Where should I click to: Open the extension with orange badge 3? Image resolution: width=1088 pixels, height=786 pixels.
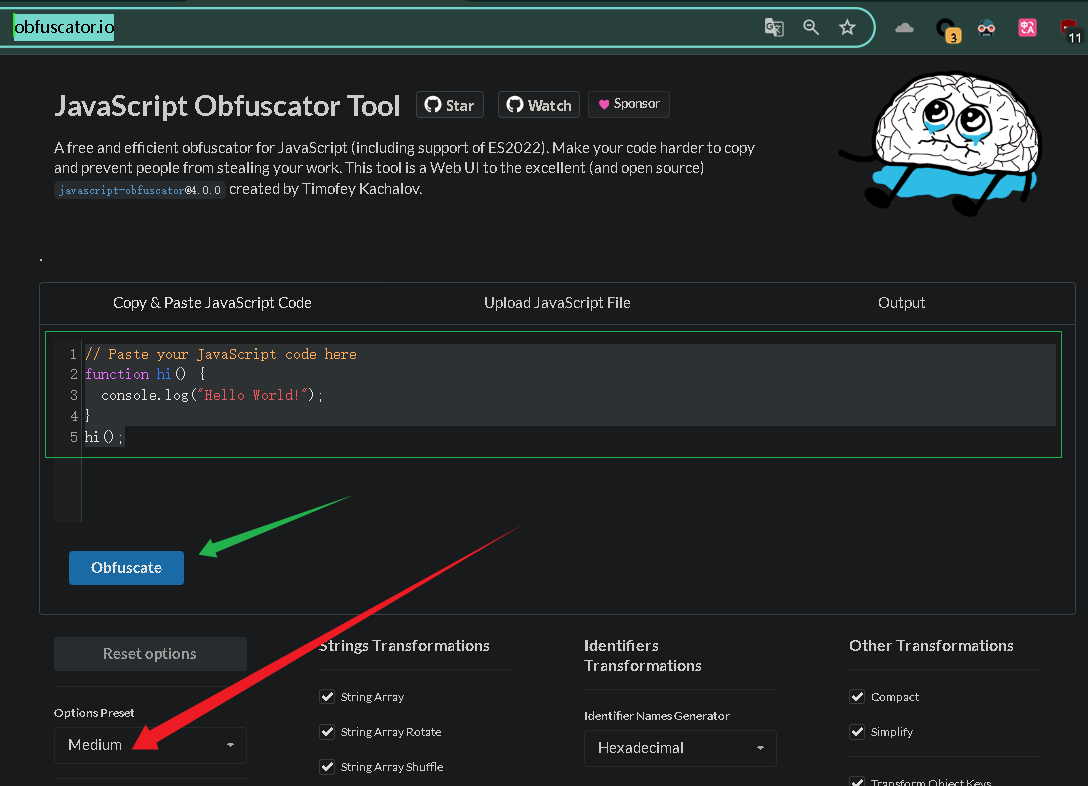tap(947, 30)
